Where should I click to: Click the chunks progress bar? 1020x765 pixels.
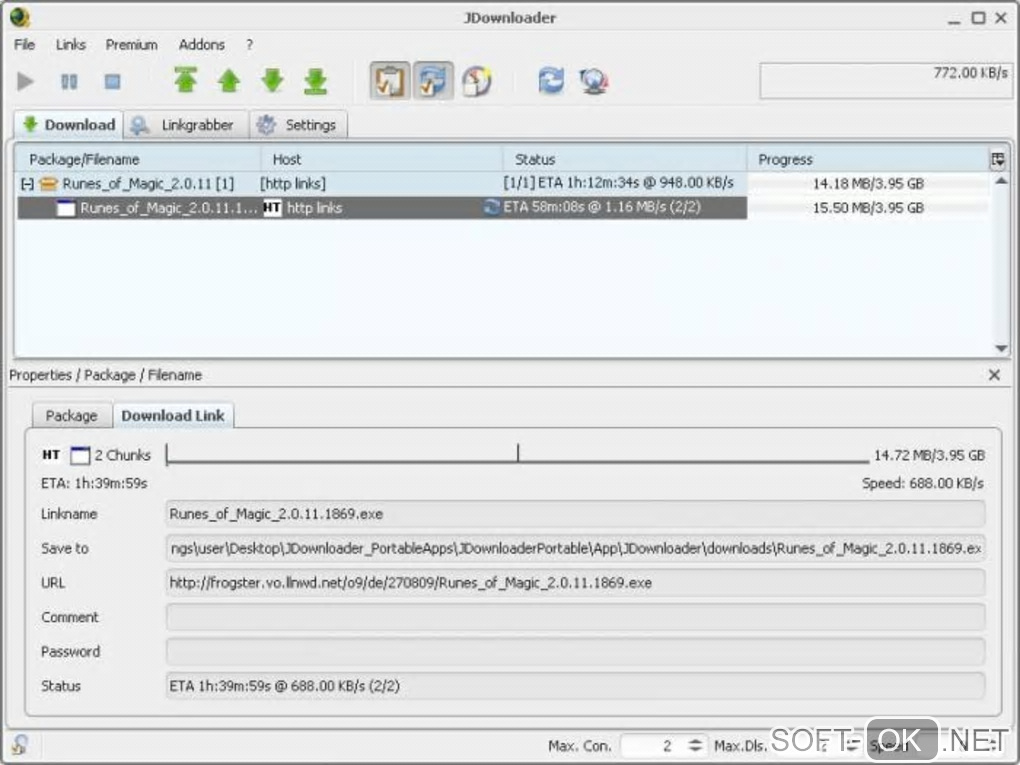click(x=518, y=453)
